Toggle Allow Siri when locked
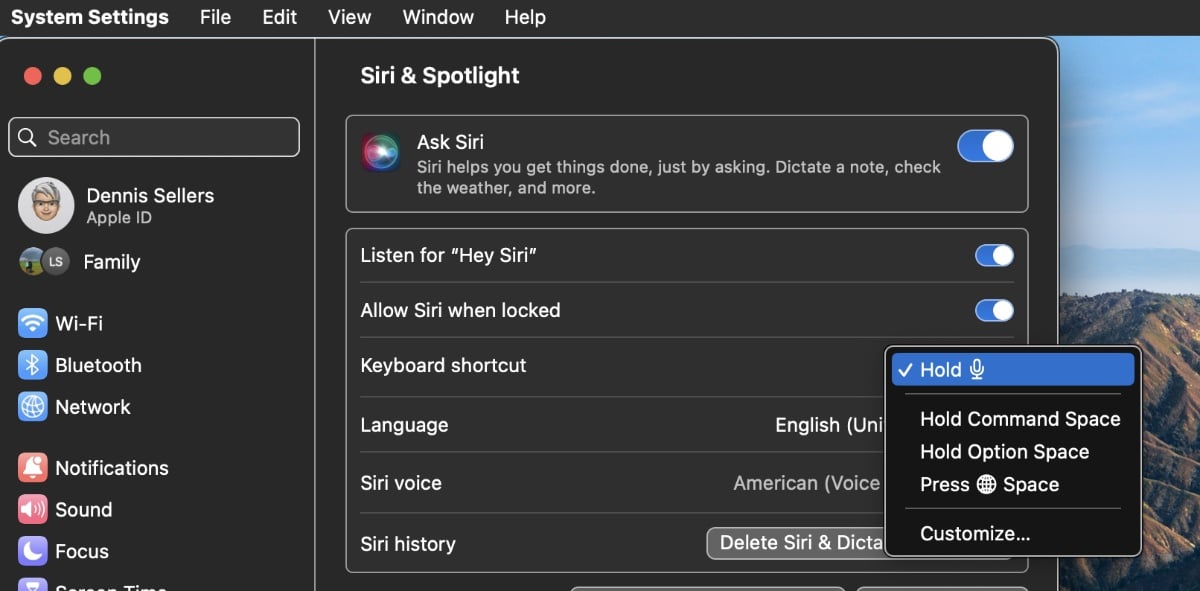The width and height of the screenshot is (1200, 591). [x=994, y=311]
